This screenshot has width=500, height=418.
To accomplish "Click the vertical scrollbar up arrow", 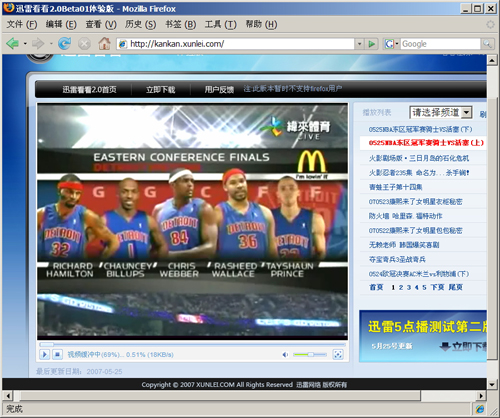I will tap(492, 60).
